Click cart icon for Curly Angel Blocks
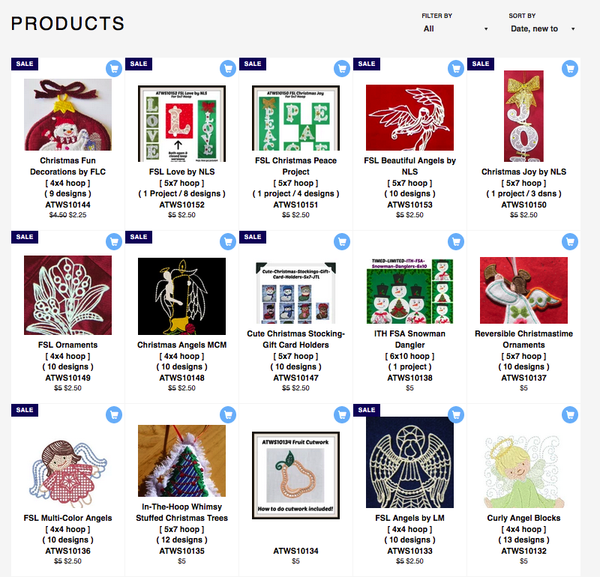This screenshot has width=600, height=577. click(570, 415)
